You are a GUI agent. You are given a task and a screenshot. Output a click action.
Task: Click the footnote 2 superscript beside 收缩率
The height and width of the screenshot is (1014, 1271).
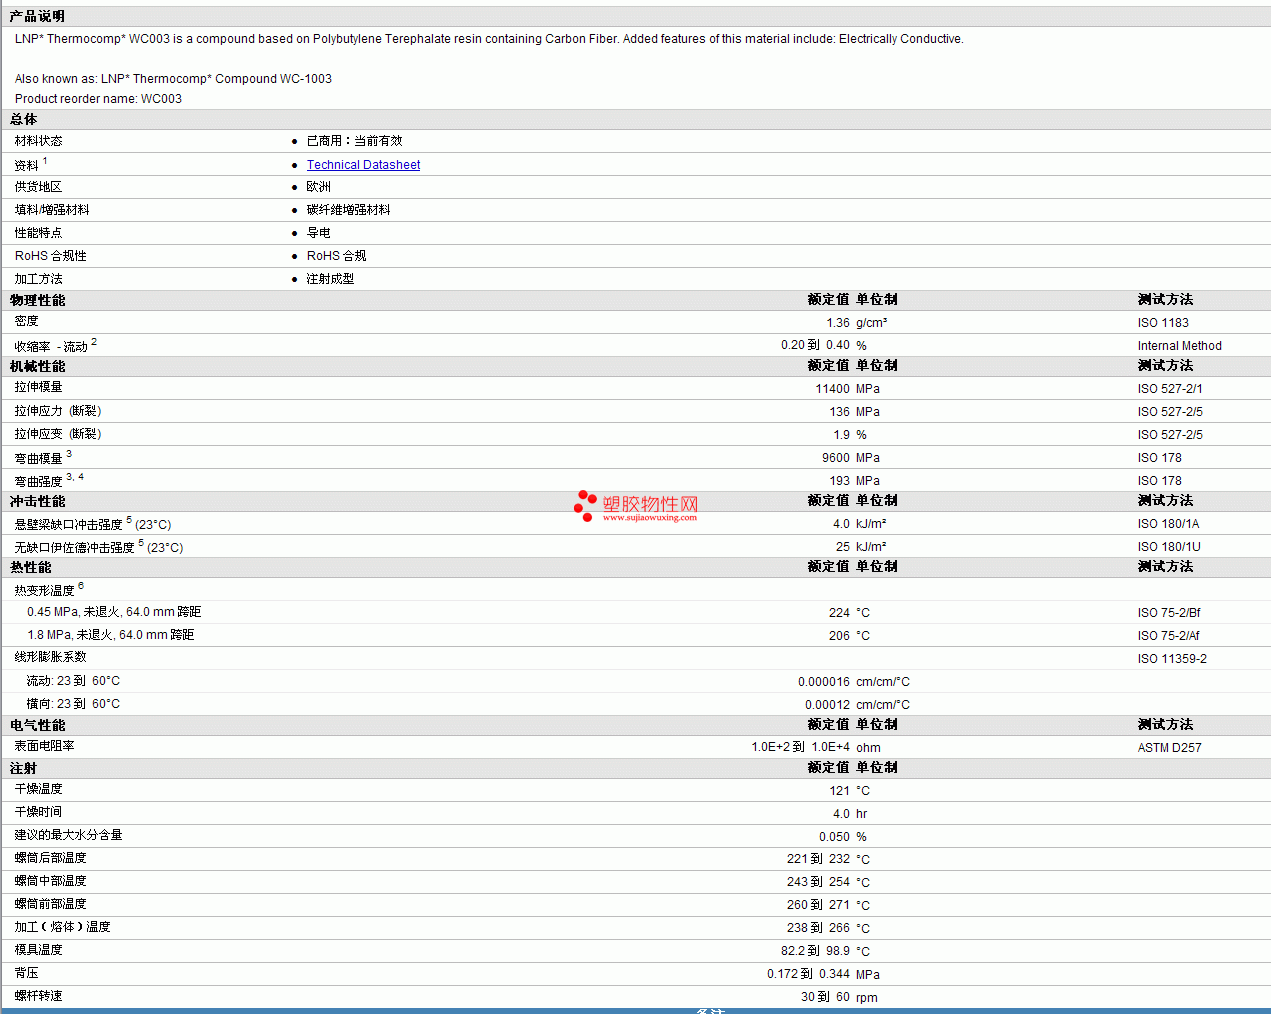click(94, 342)
